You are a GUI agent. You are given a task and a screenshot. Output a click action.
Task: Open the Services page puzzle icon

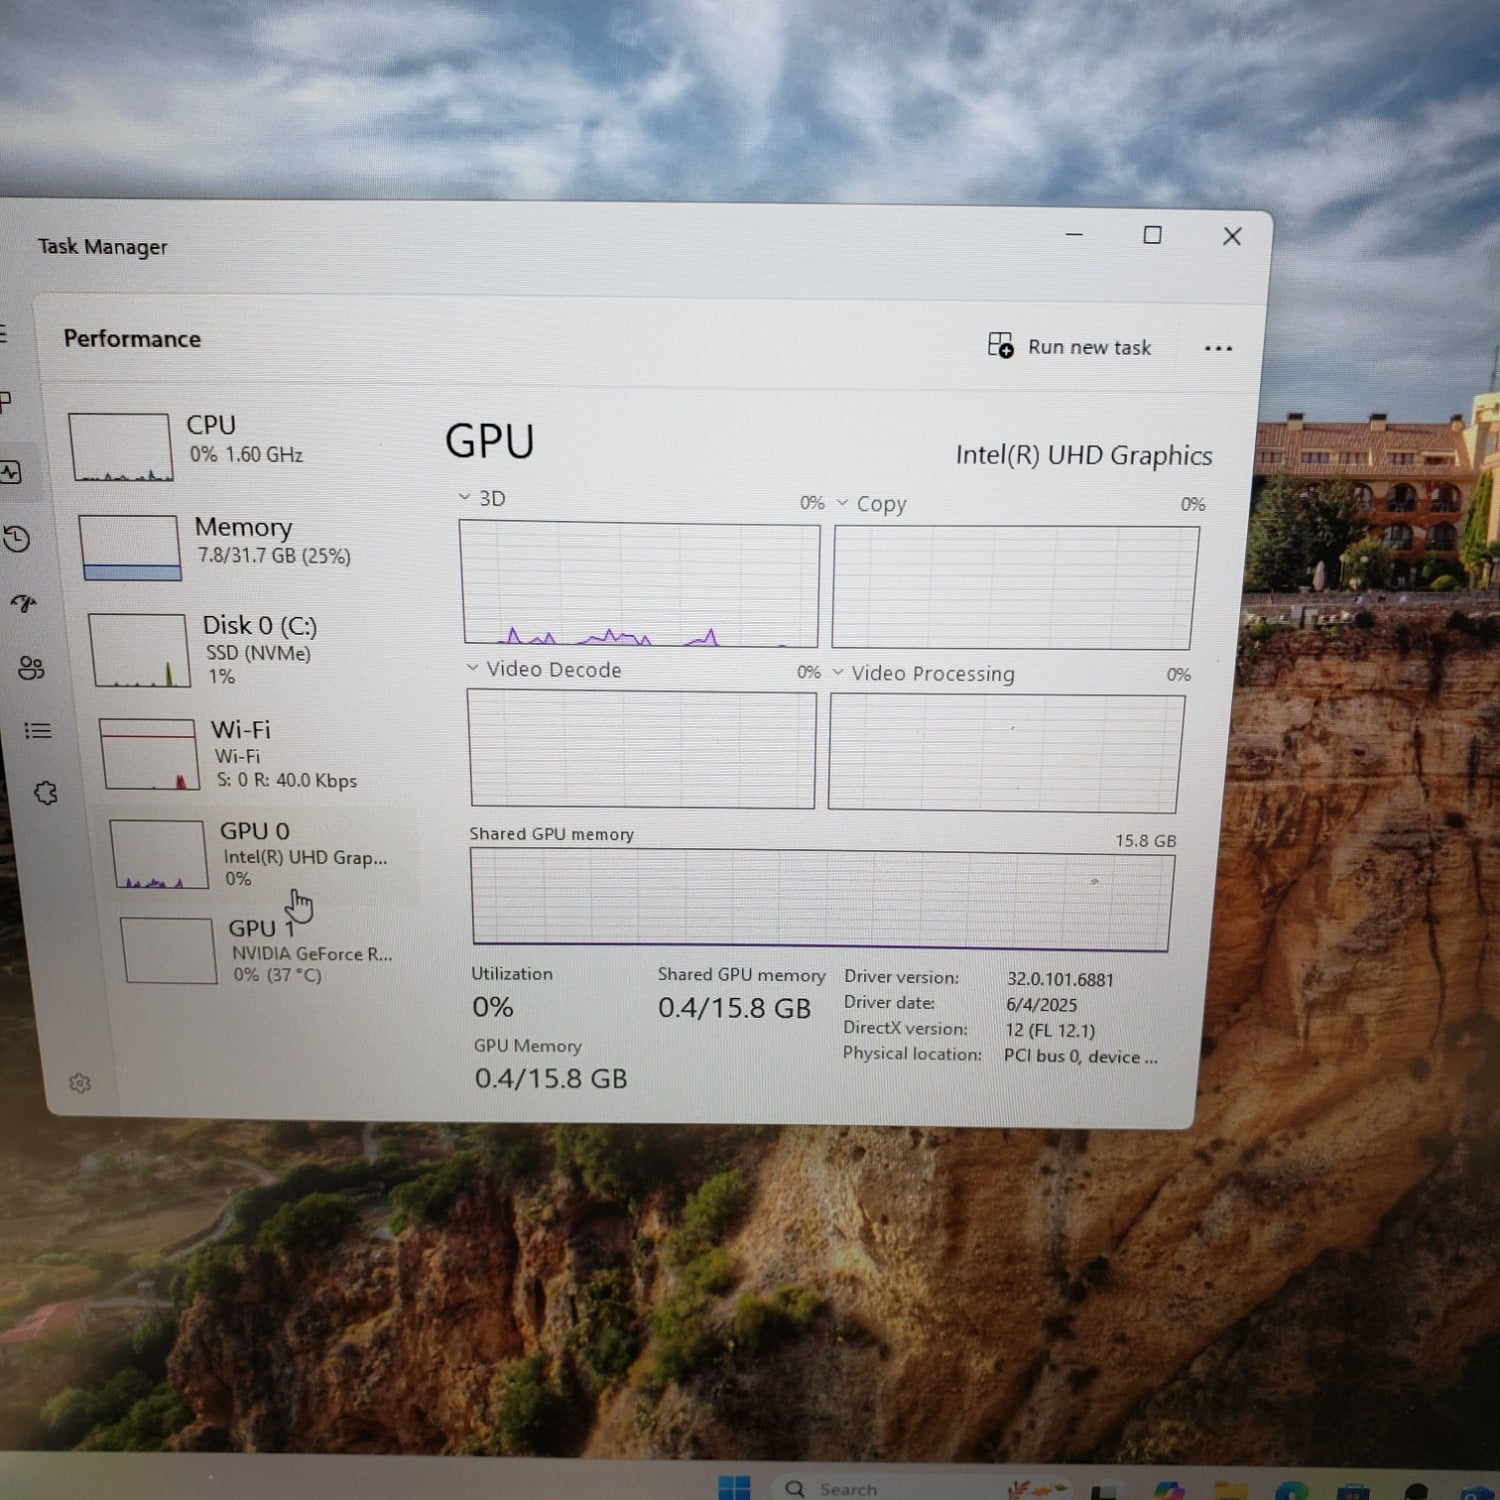coord(46,793)
